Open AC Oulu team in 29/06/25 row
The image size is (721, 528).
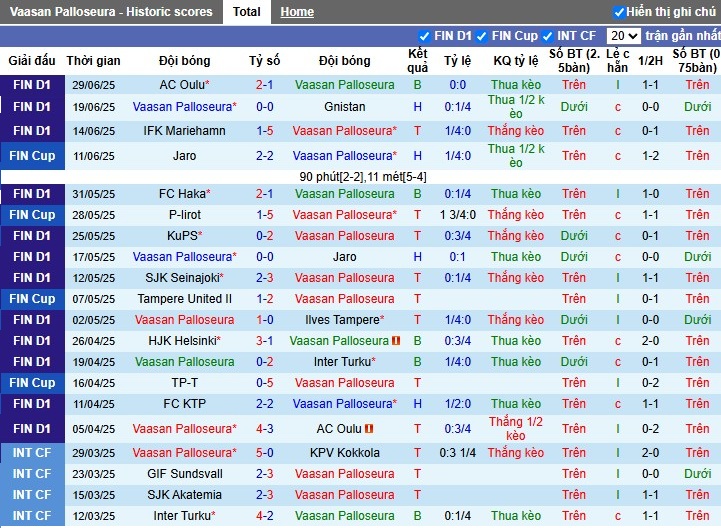[x=184, y=85]
